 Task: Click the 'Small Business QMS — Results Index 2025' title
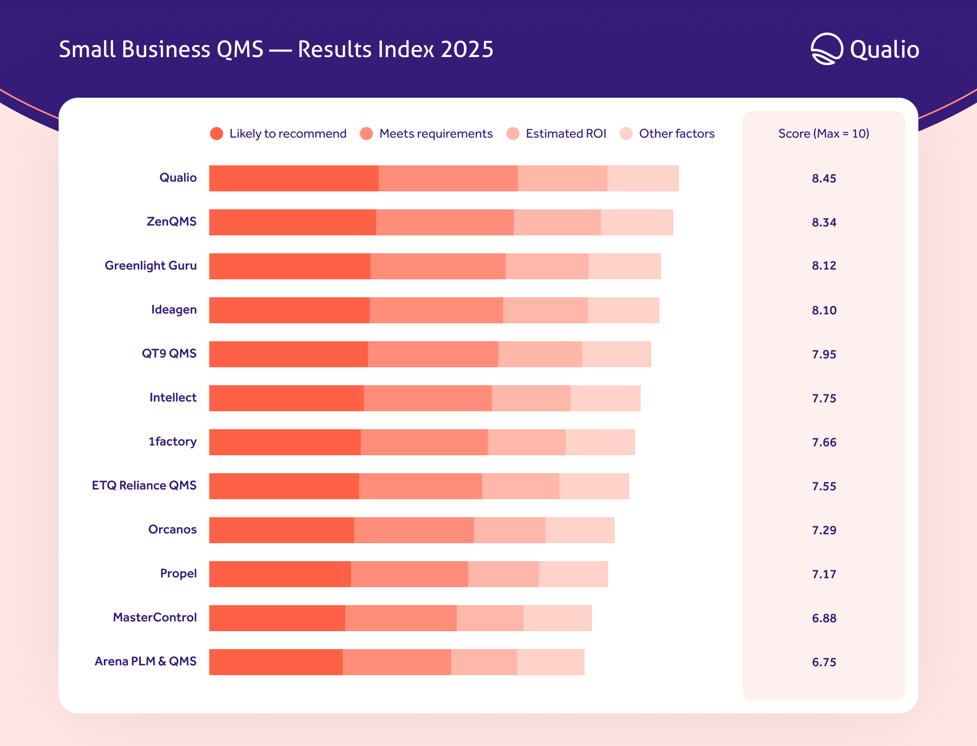(x=276, y=49)
